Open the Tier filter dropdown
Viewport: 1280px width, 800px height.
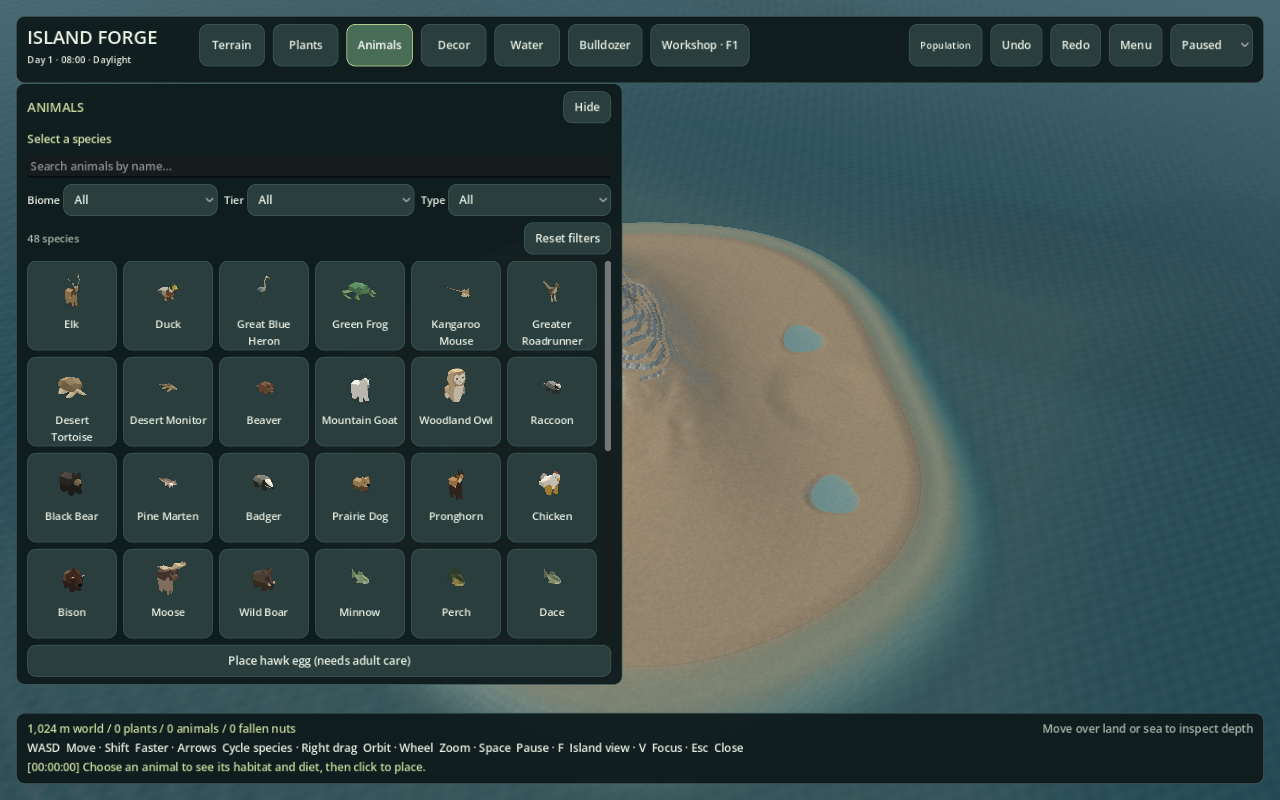(331, 200)
